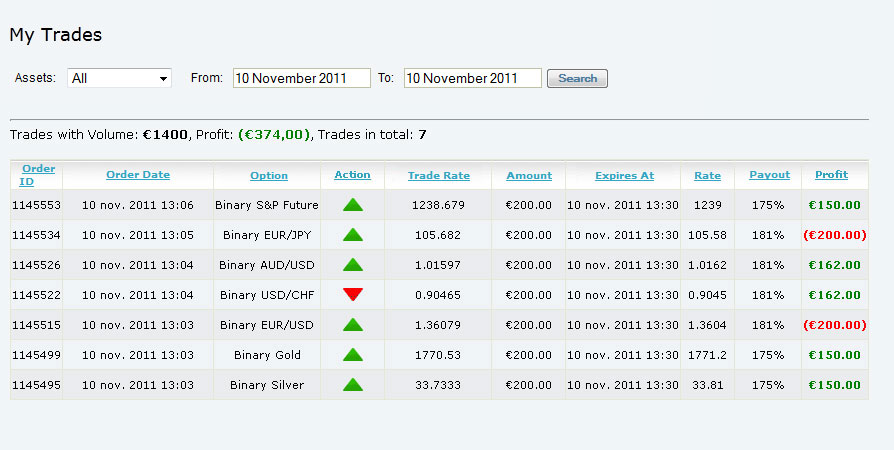Viewport: 894px width, 450px height.
Task: Sort by Trade Rate column header
Action: click(438, 176)
